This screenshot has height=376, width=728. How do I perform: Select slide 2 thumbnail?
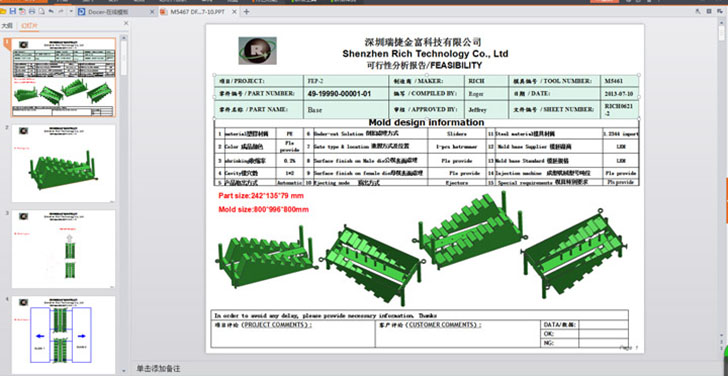point(64,163)
